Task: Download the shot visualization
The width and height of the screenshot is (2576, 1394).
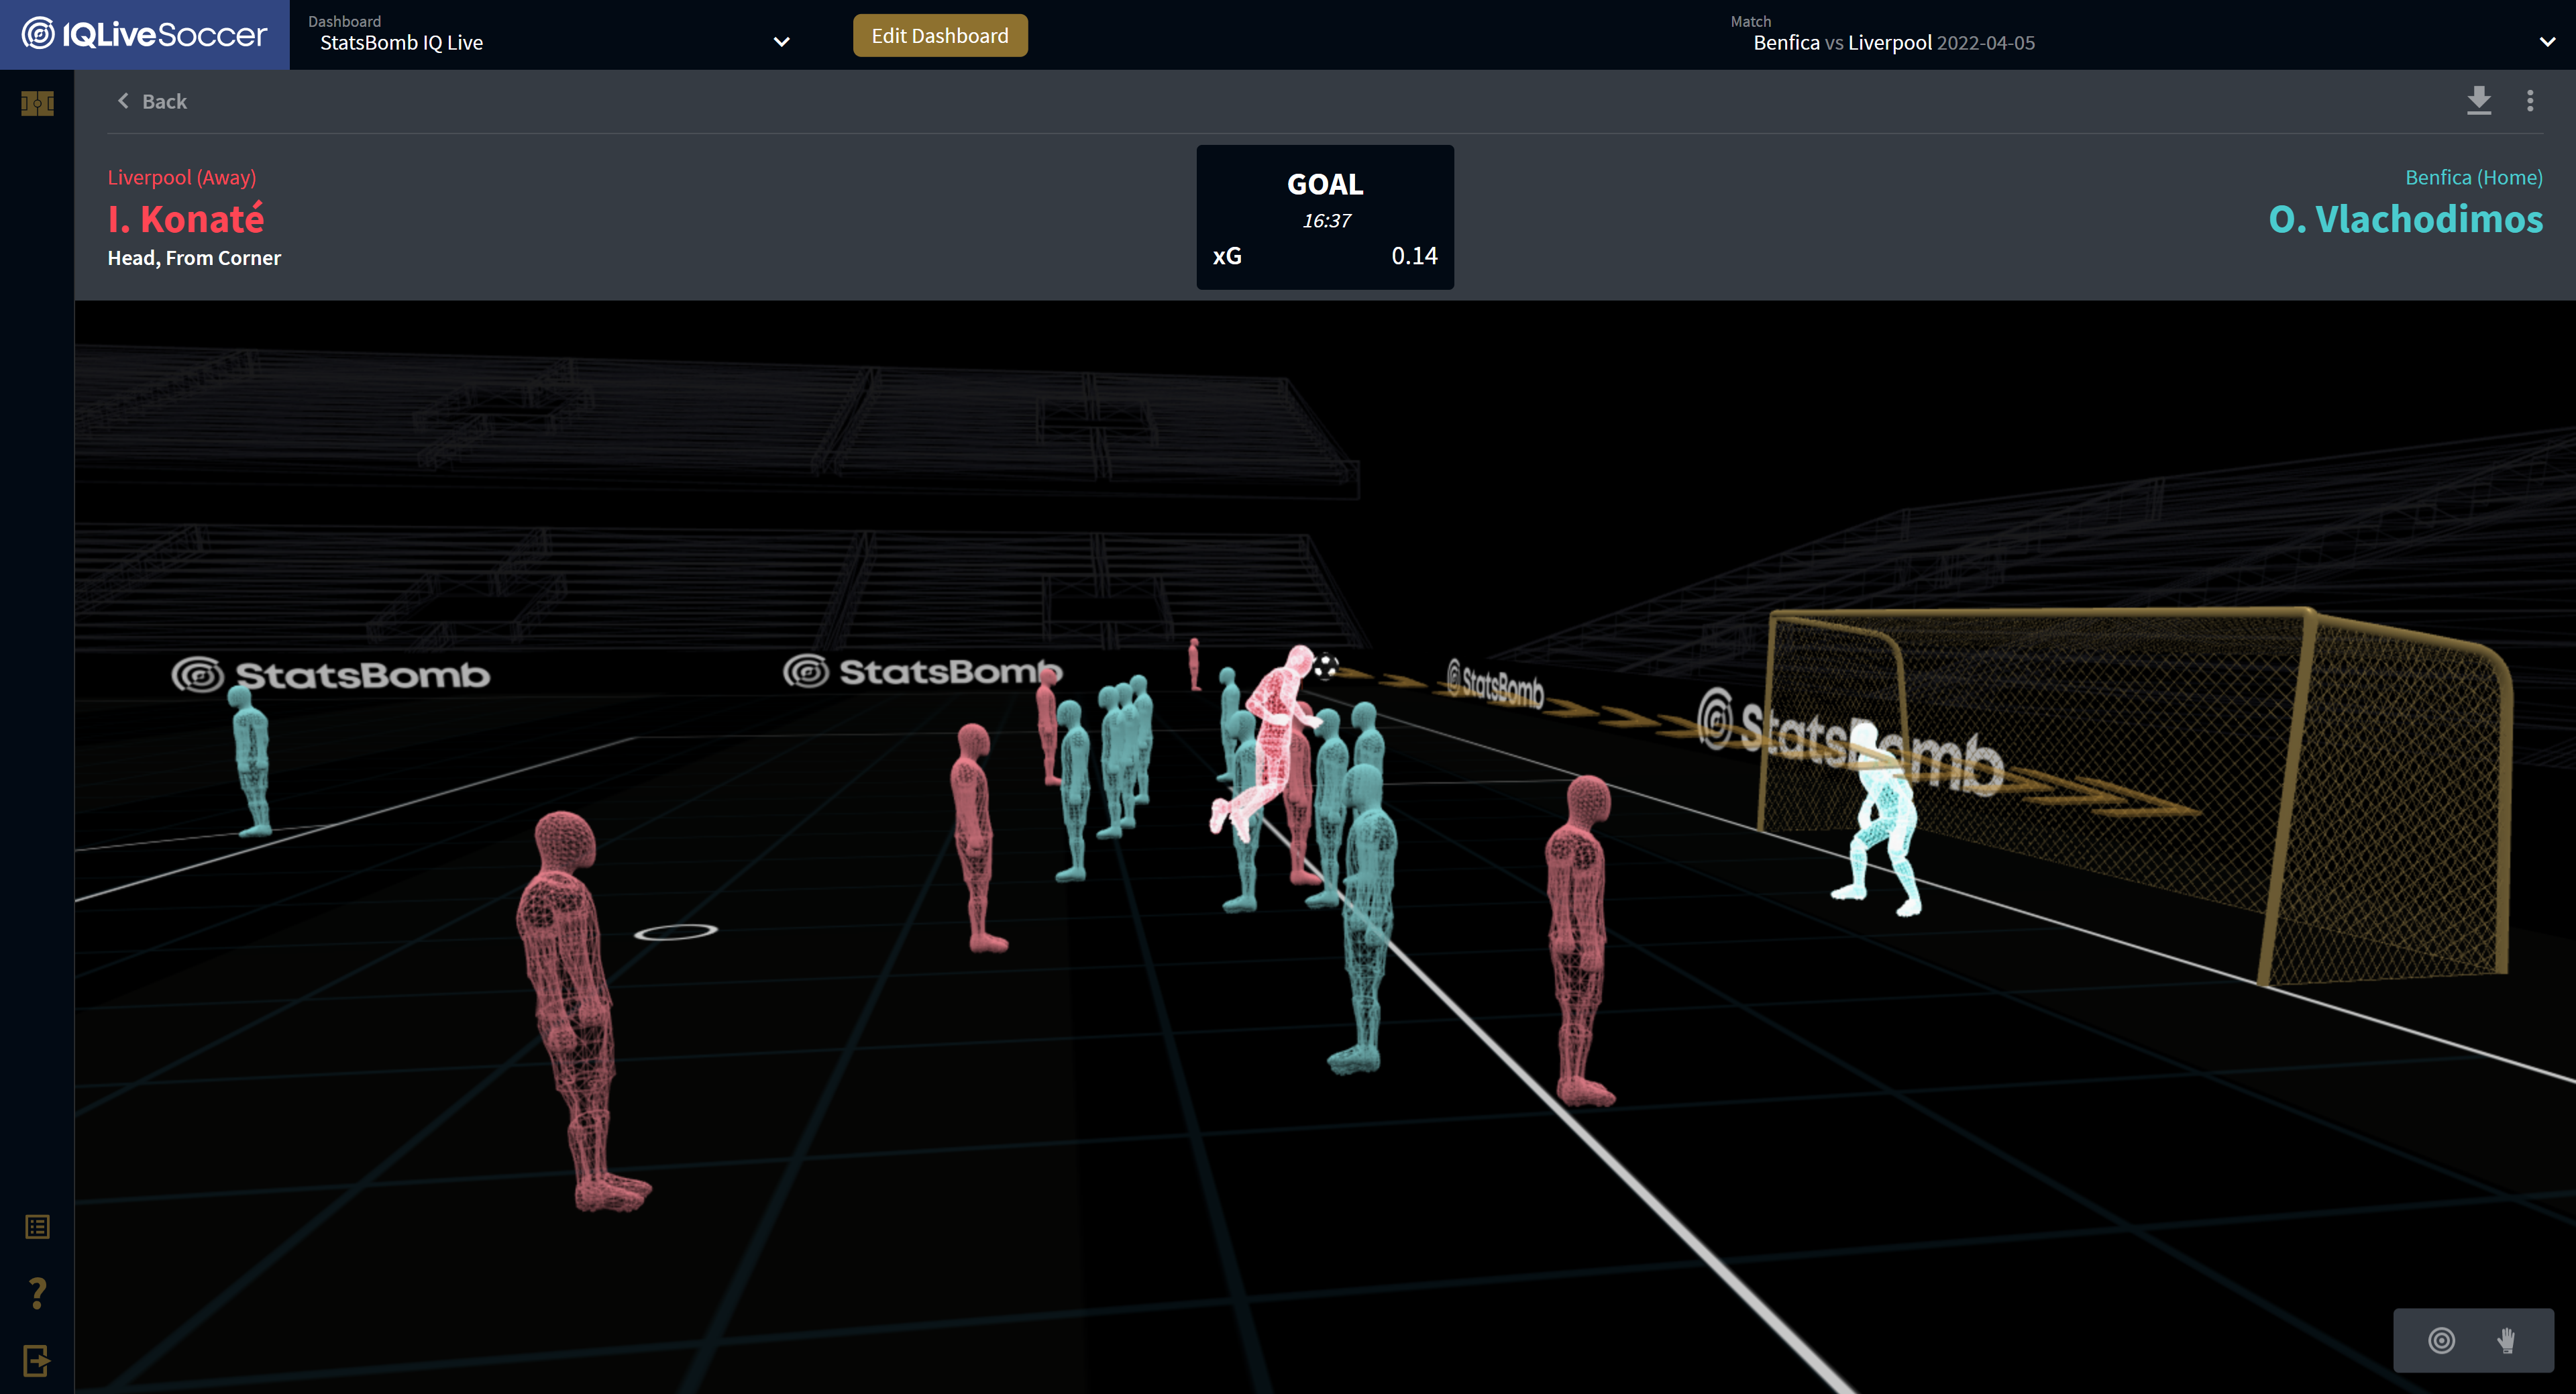Action: pos(2479,101)
